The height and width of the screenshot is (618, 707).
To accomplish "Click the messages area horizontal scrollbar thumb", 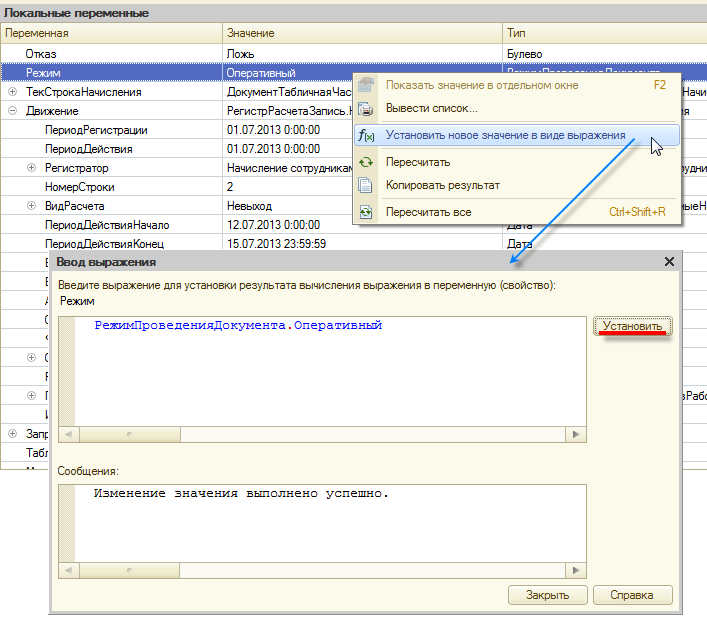I will 129,570.
